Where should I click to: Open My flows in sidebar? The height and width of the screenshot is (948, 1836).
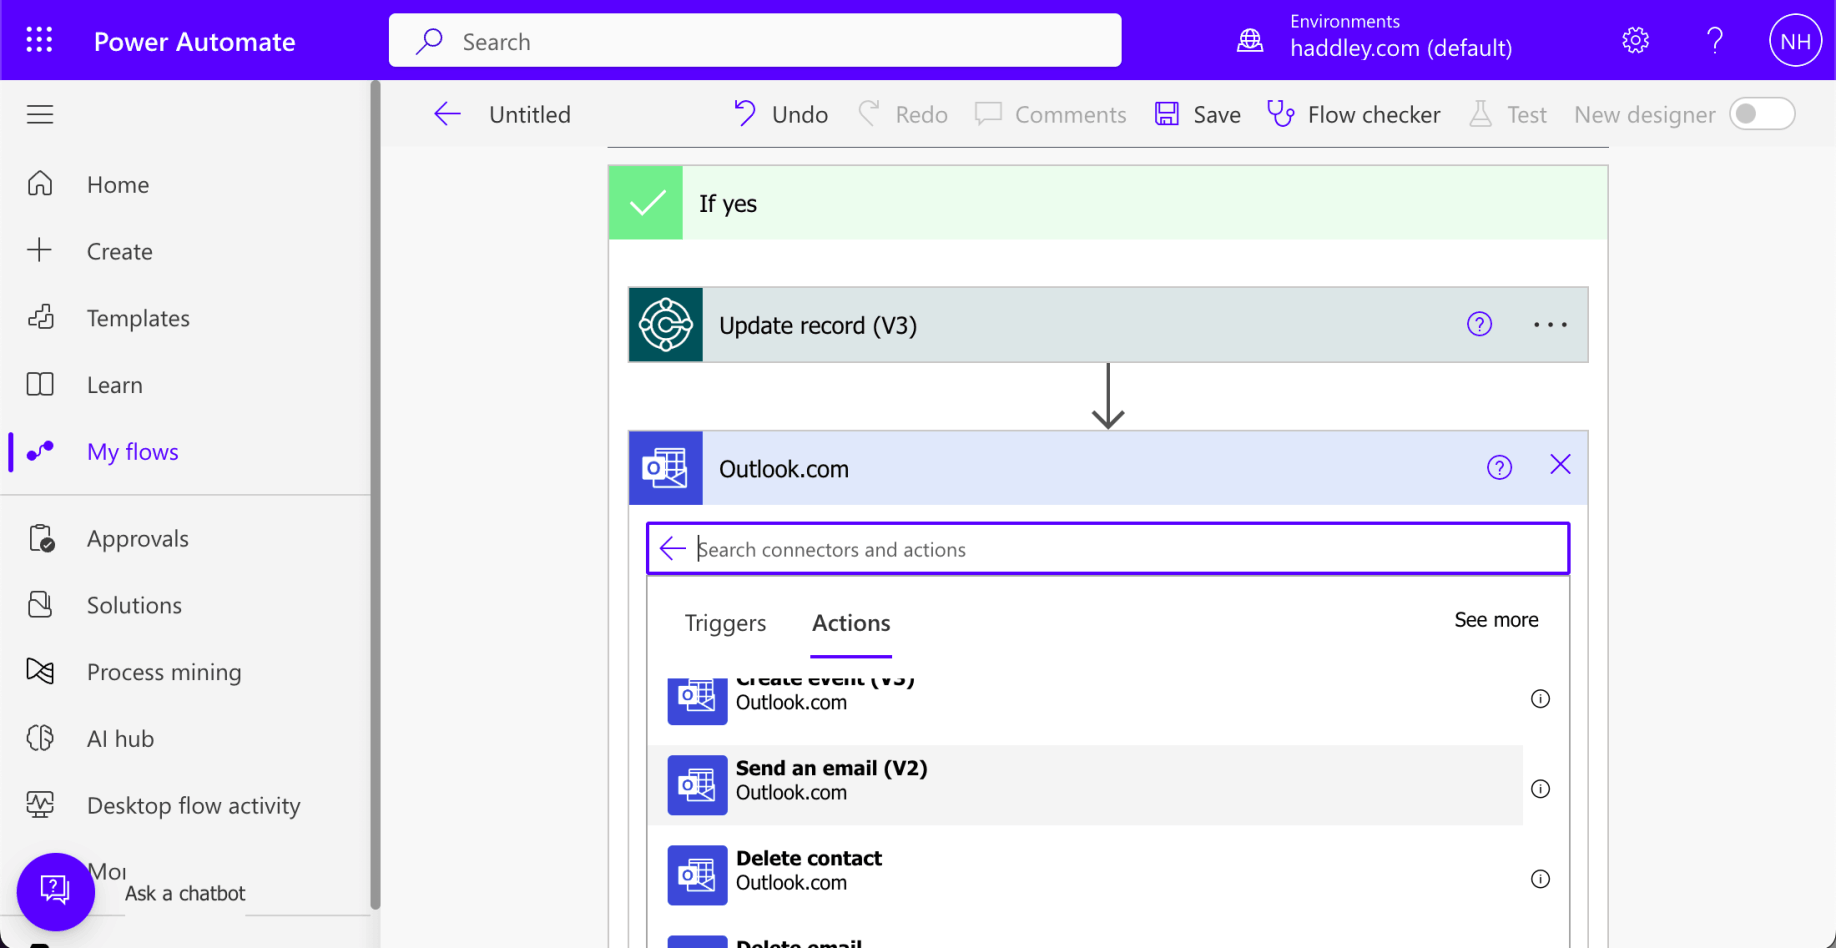(x=132, y=452)
